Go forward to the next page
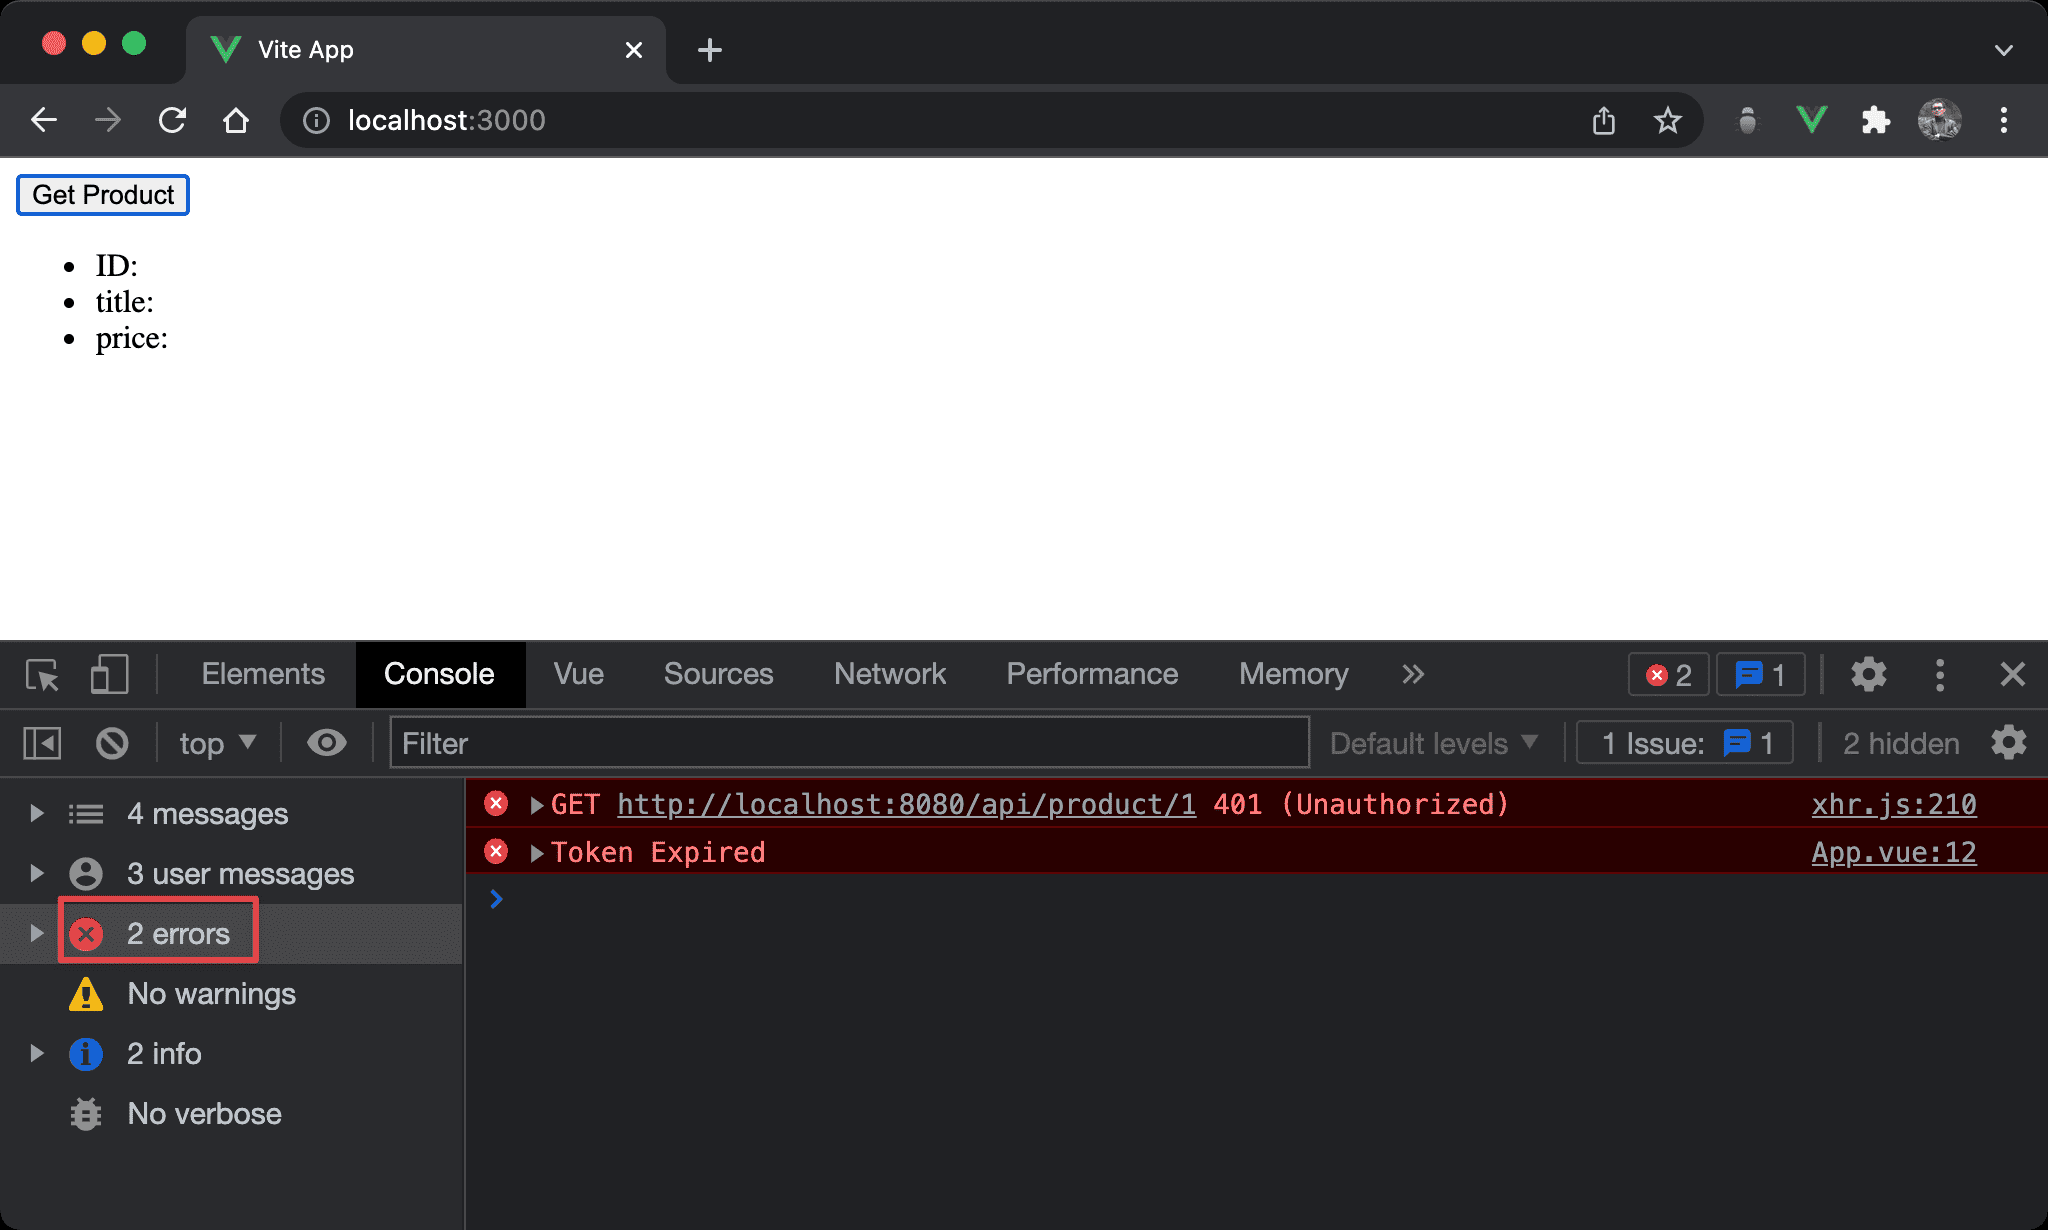This screenshot has height=1230, width=2048. click(x=108, y=121)
